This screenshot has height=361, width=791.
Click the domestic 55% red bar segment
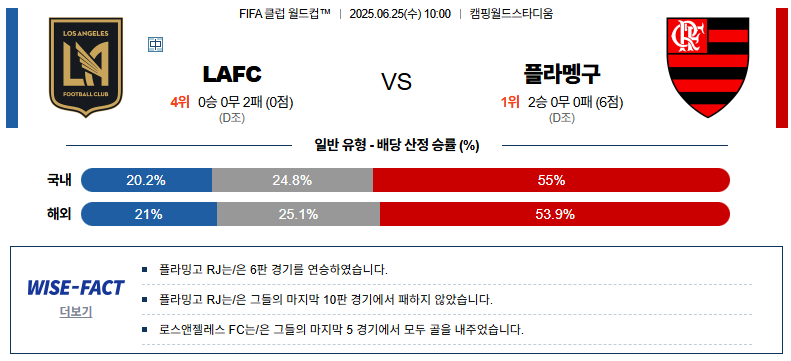[551, 180]
